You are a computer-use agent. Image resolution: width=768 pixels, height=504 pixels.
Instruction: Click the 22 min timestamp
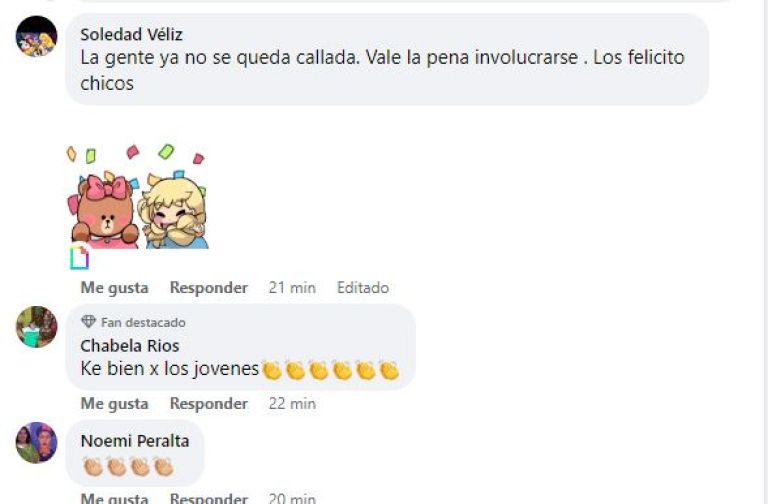click(x=292, y=404)
